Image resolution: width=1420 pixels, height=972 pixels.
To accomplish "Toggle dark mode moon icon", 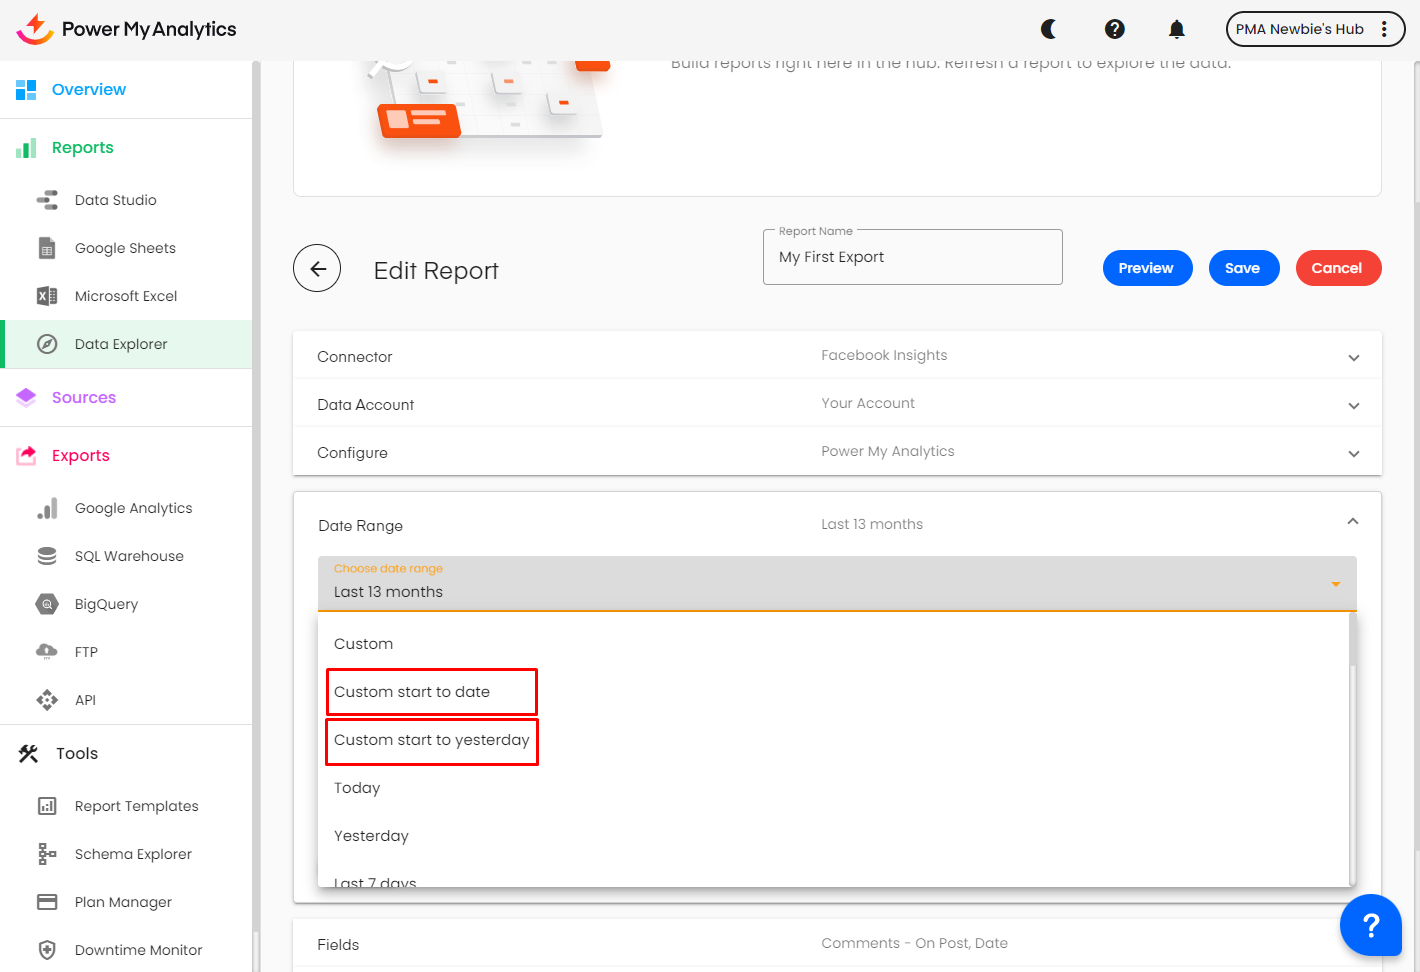I will pyautogui.click(x=1049, y=29).
